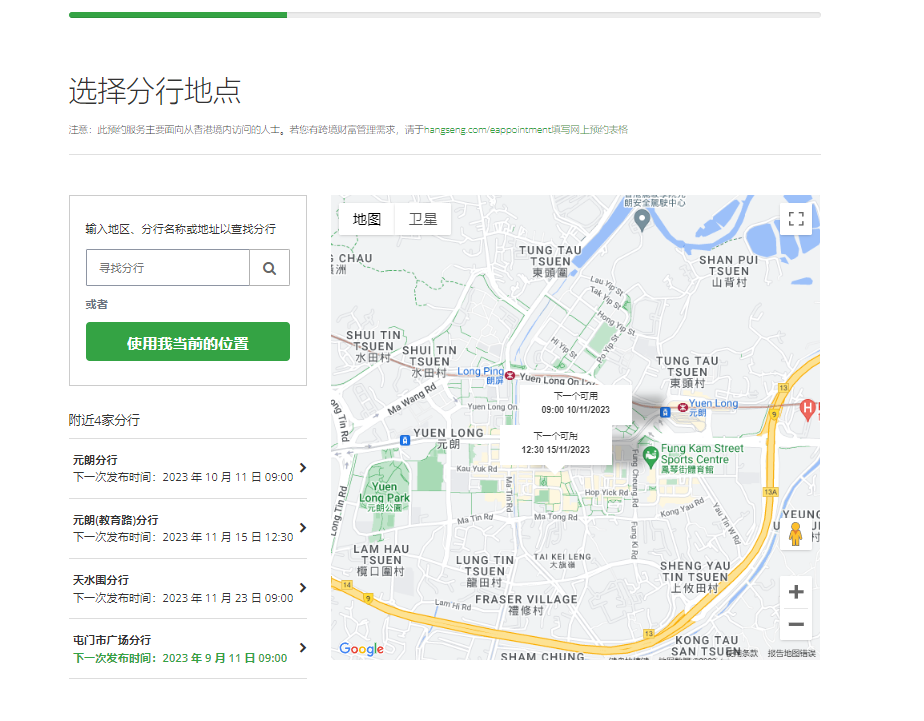Click the green progress bar at top

click(176, 15)
